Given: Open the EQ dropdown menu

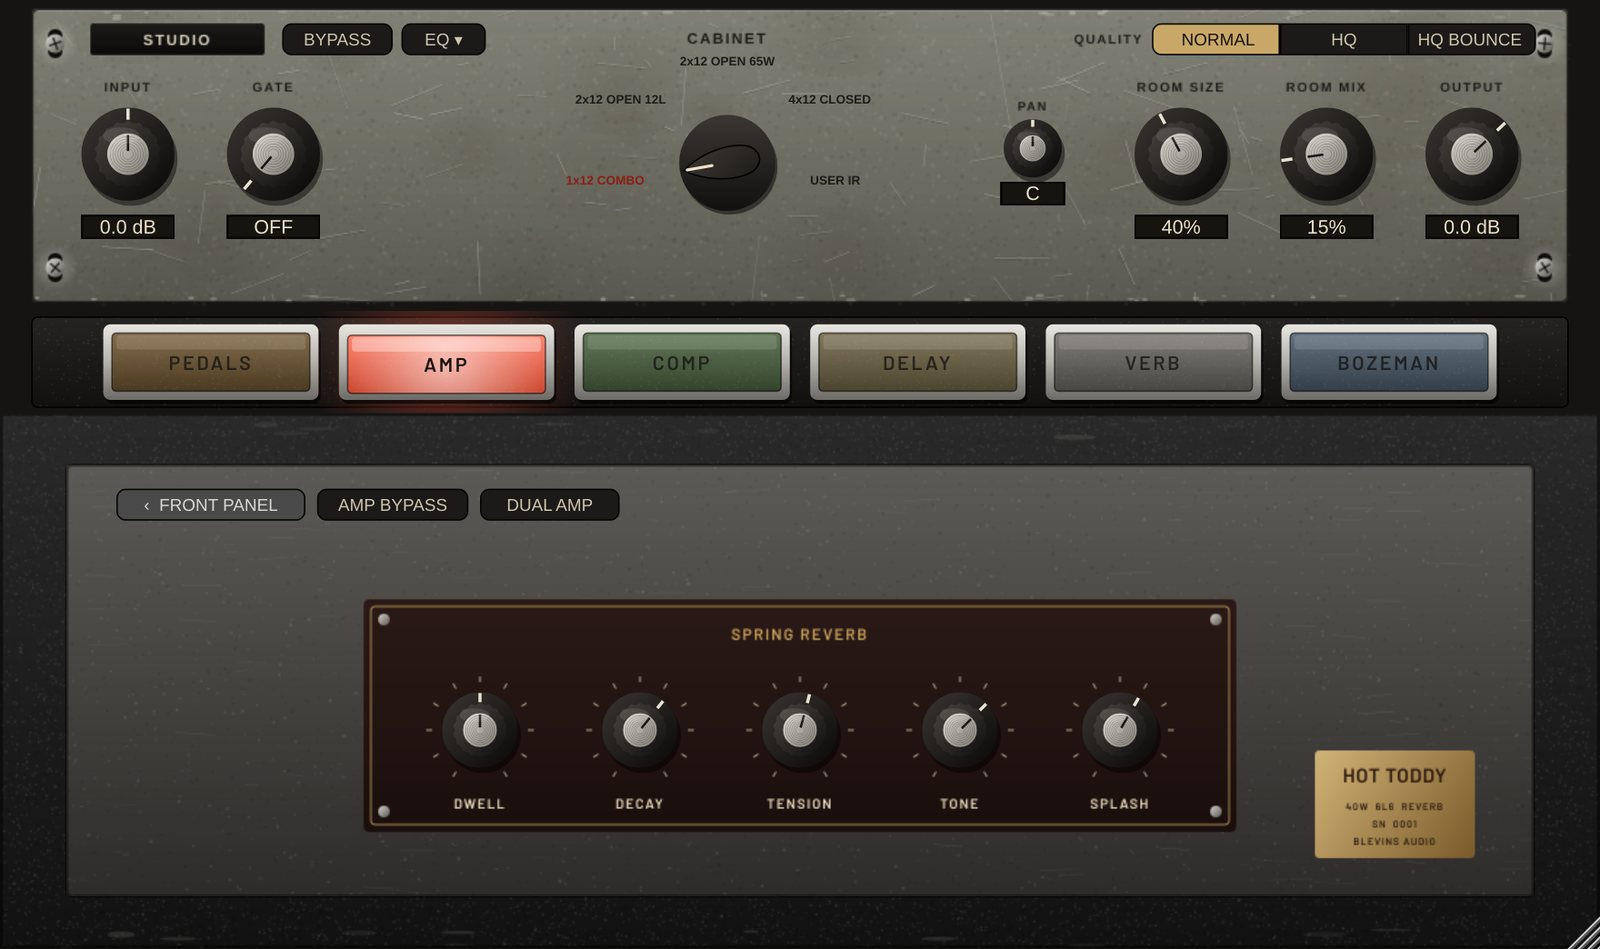Looking at the screenshot, I should (443, 40).
